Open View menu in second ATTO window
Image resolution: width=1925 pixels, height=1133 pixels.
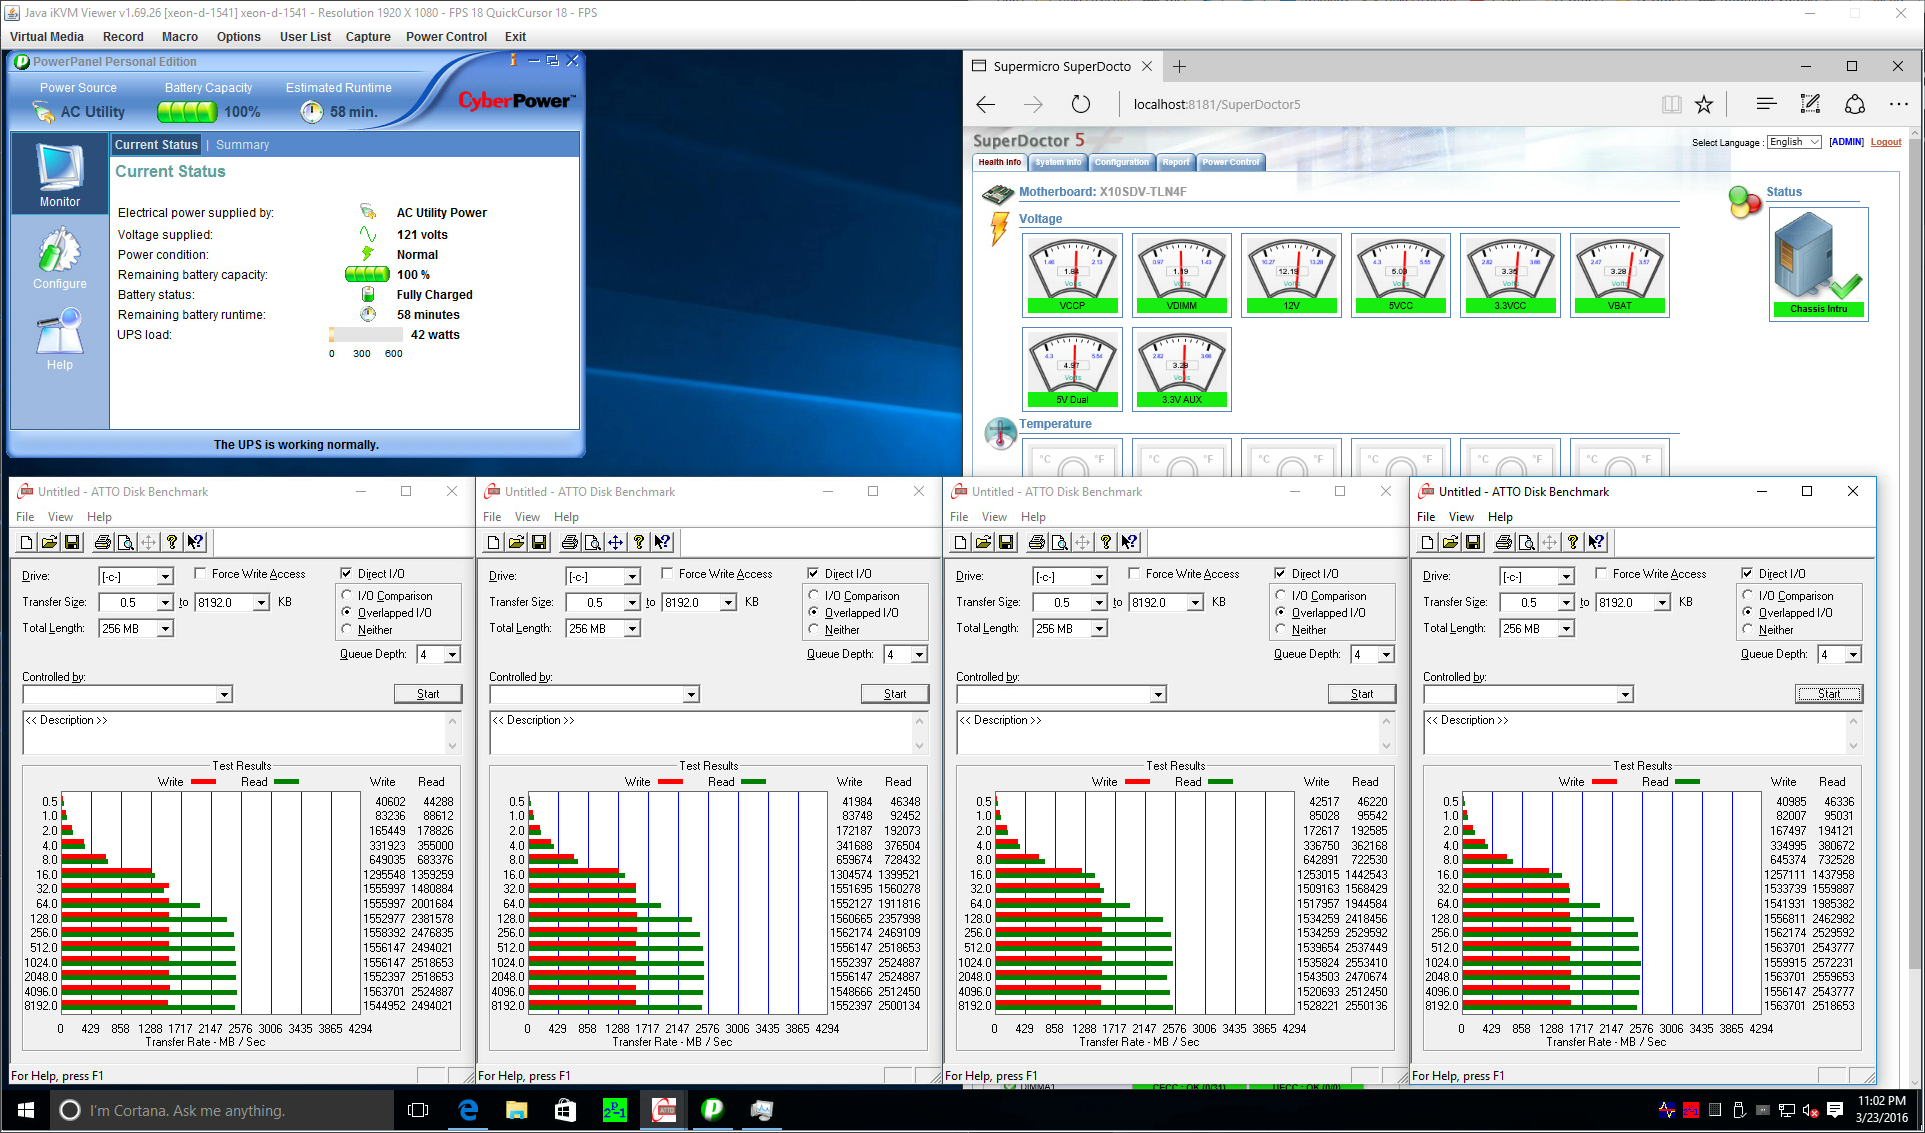point(527,517)
